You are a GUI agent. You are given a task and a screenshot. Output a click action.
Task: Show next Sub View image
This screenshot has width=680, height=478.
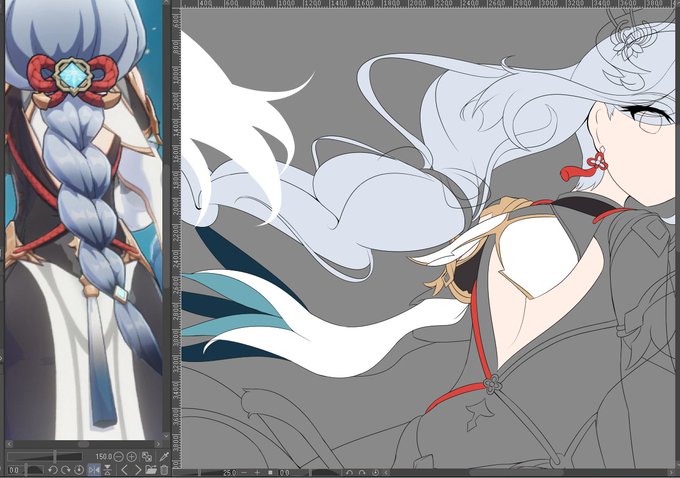click(138, 470)
